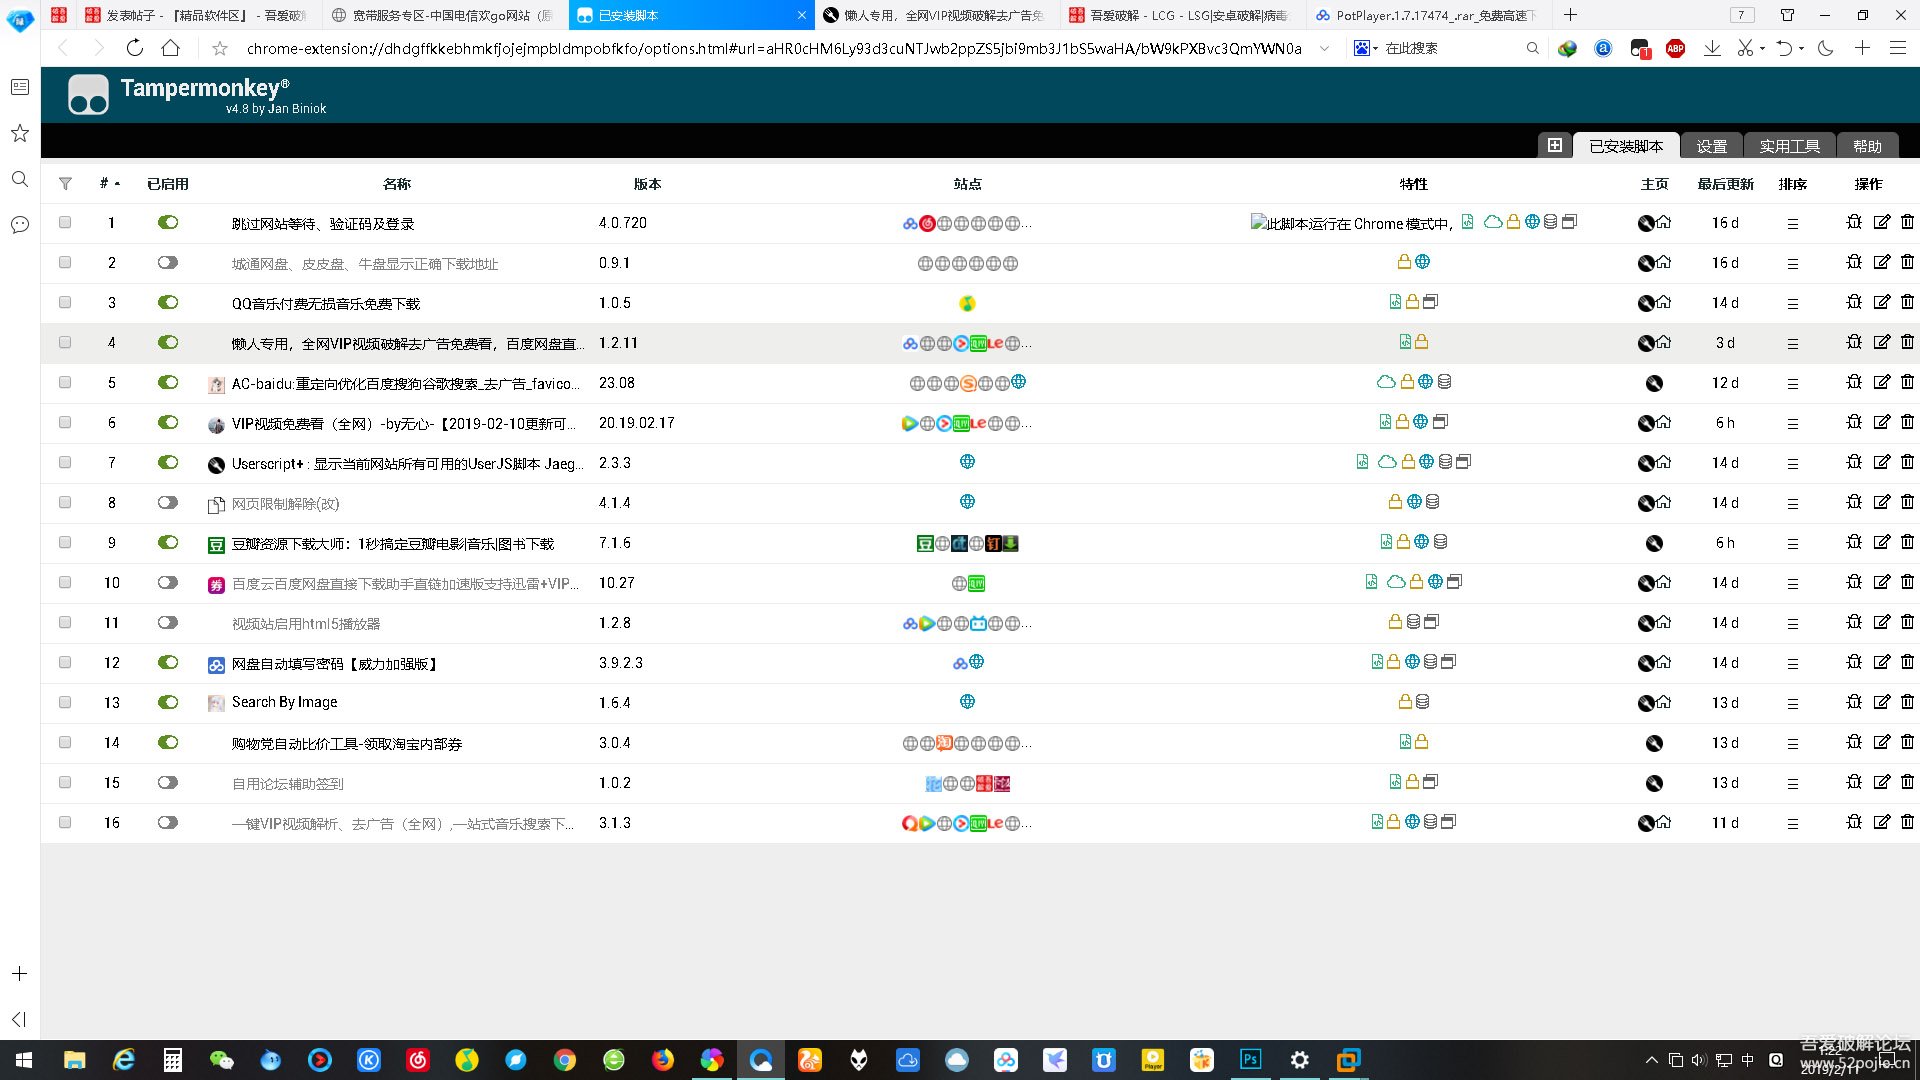The height and width of the screenshot is (1080, 1920).
Task: Edit the Search By Image script
Action: click(x=1882, y=702)
